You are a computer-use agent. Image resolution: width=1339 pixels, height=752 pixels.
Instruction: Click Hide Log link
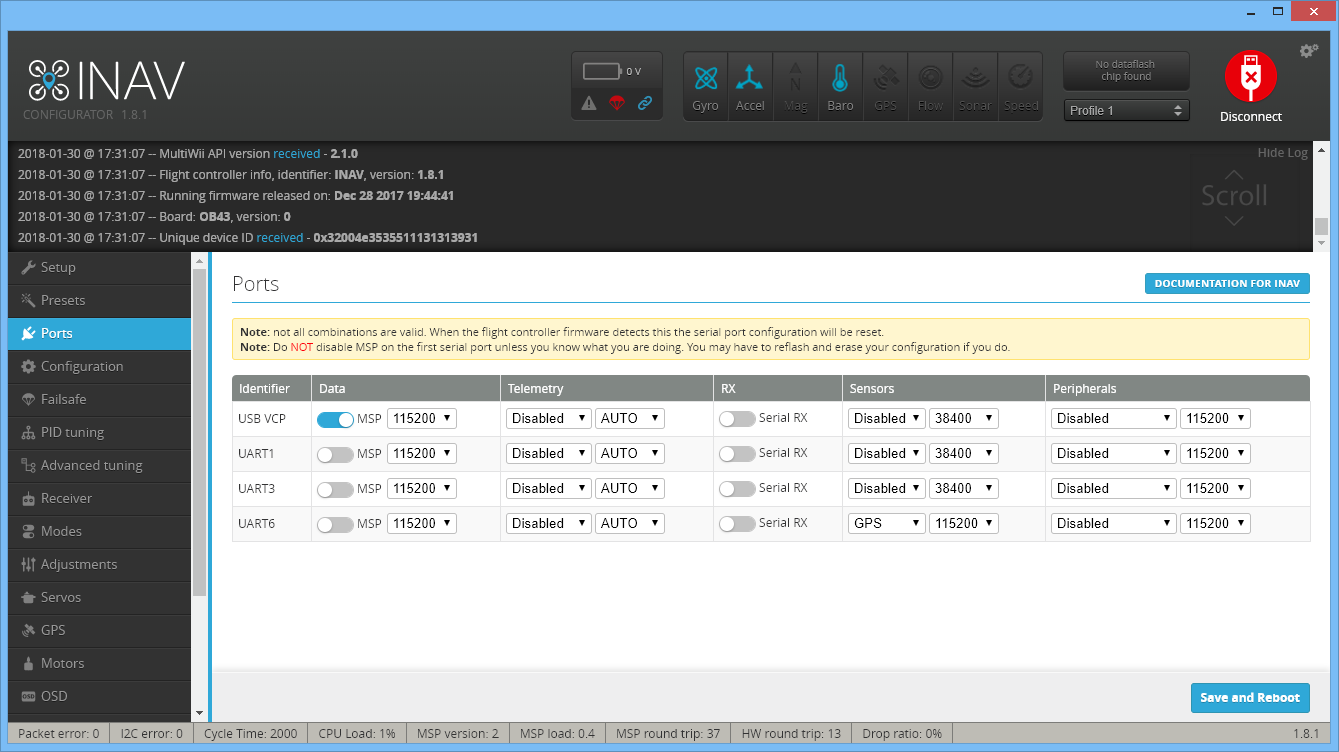(1282, 153)
